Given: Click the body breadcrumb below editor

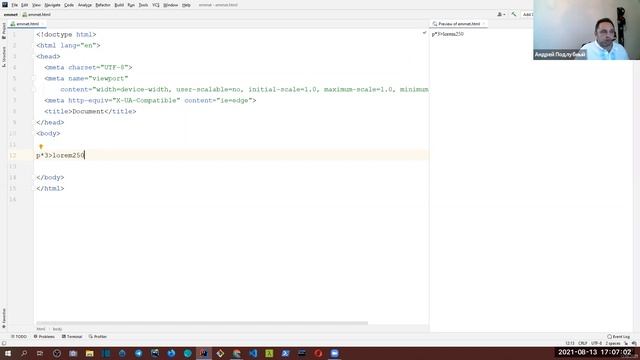Looking at the screenshot, I should pyautogui.click(x=57, y=329).
